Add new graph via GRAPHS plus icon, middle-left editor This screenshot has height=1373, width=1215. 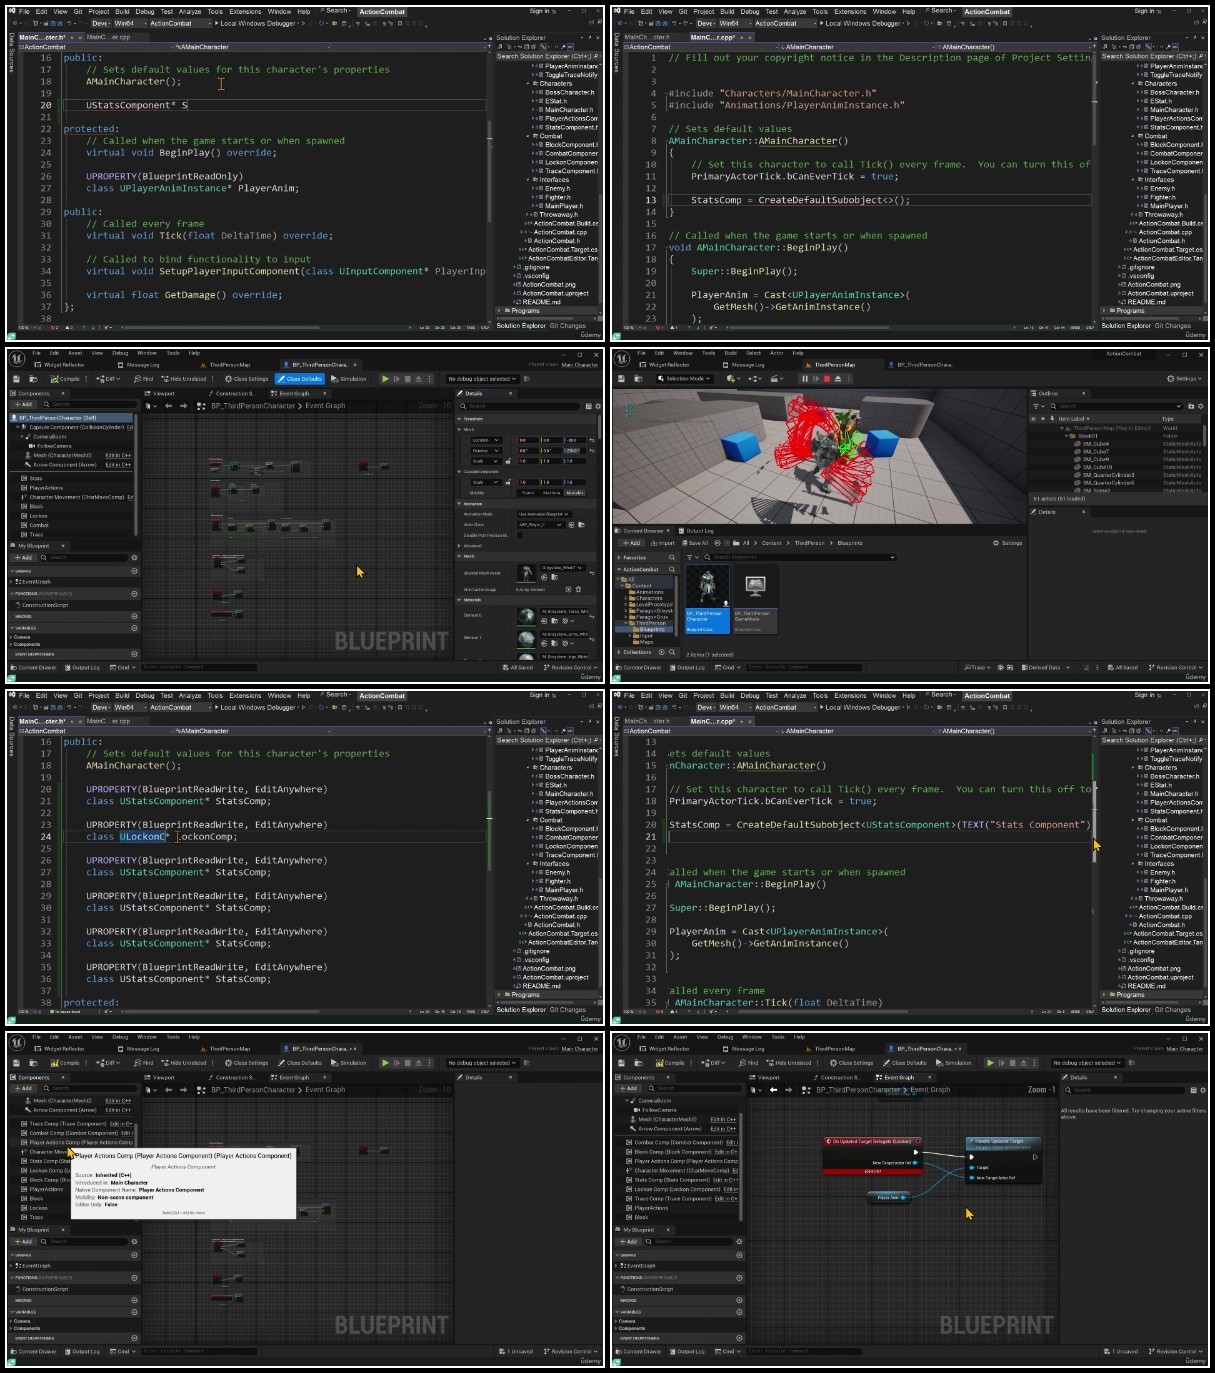(x=134, y=571)
